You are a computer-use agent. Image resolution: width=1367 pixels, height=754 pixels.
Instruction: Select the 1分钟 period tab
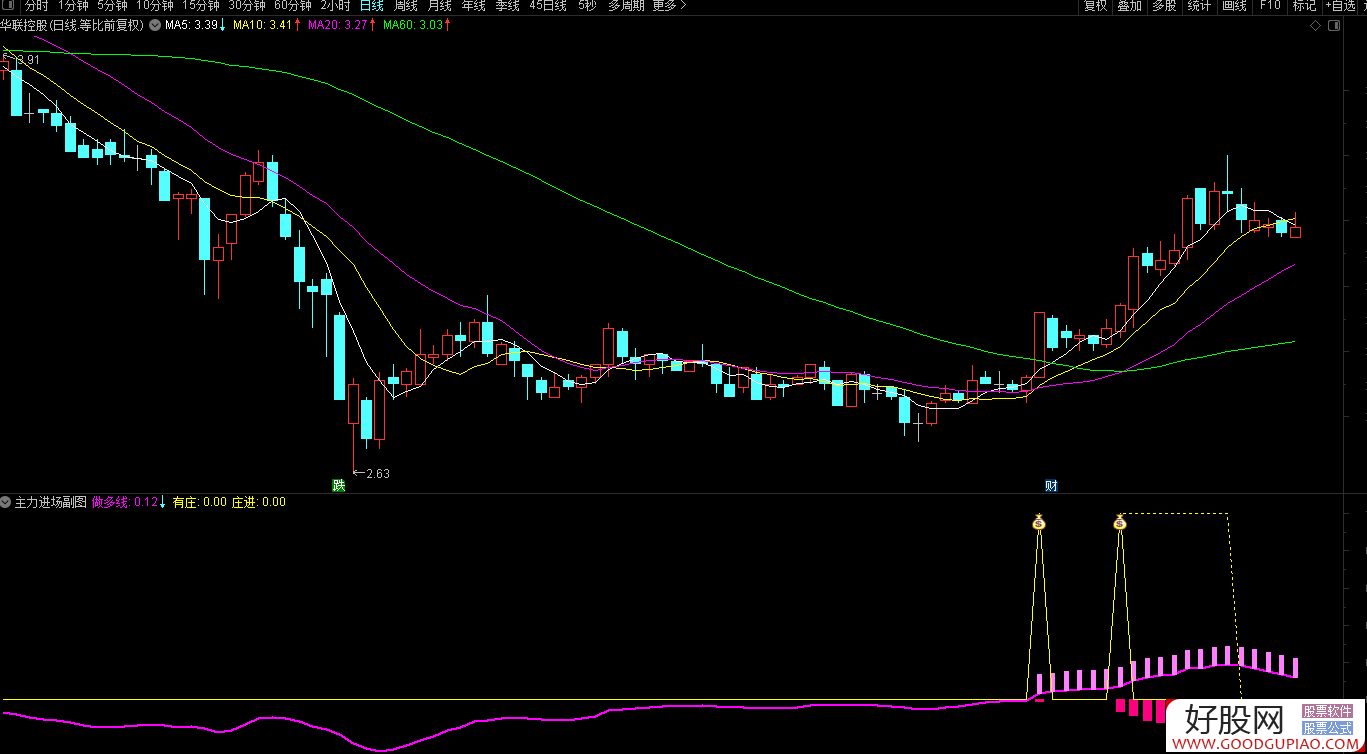tap(73, 6)
